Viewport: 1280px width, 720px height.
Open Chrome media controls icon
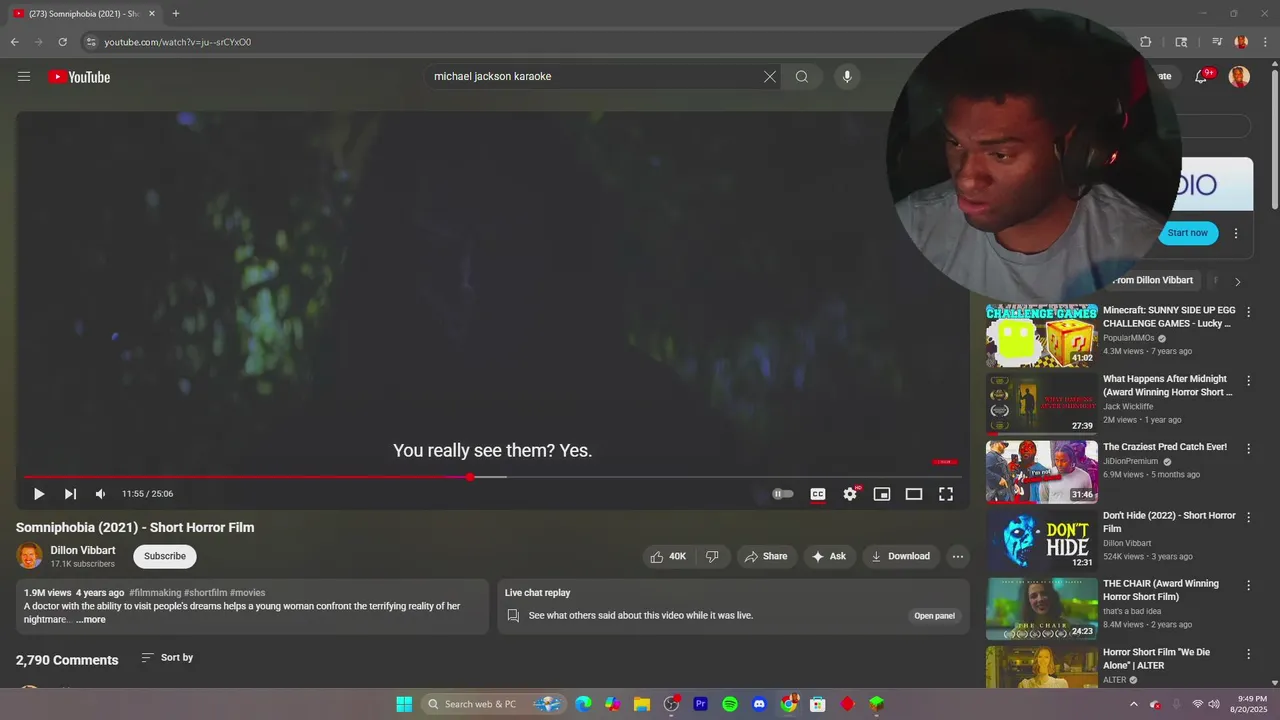tap(1217, 42)
